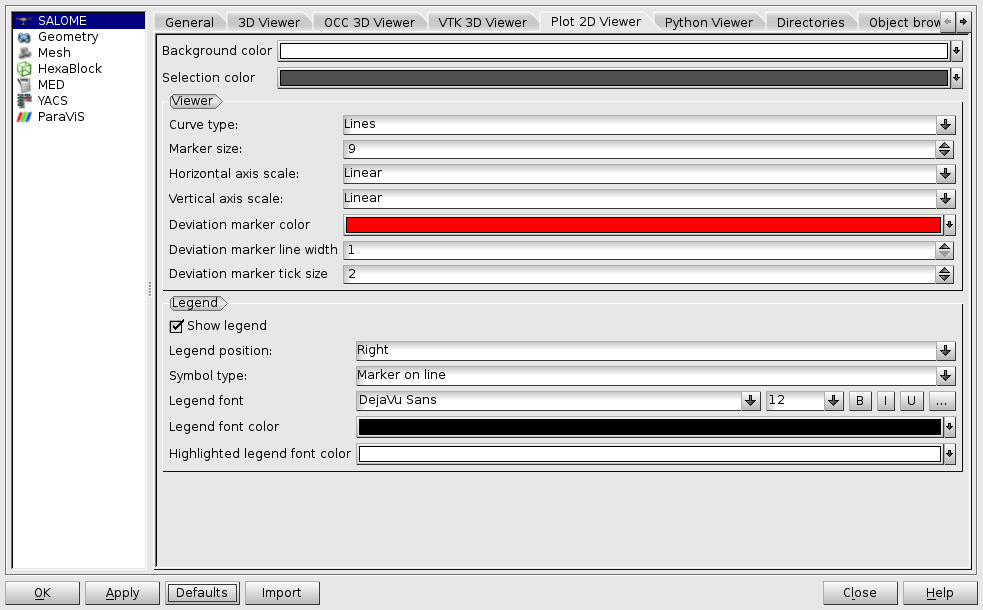Select the MED module icon
The height and width of the screenshot is (610, 983).
click(x=22, y=84)
